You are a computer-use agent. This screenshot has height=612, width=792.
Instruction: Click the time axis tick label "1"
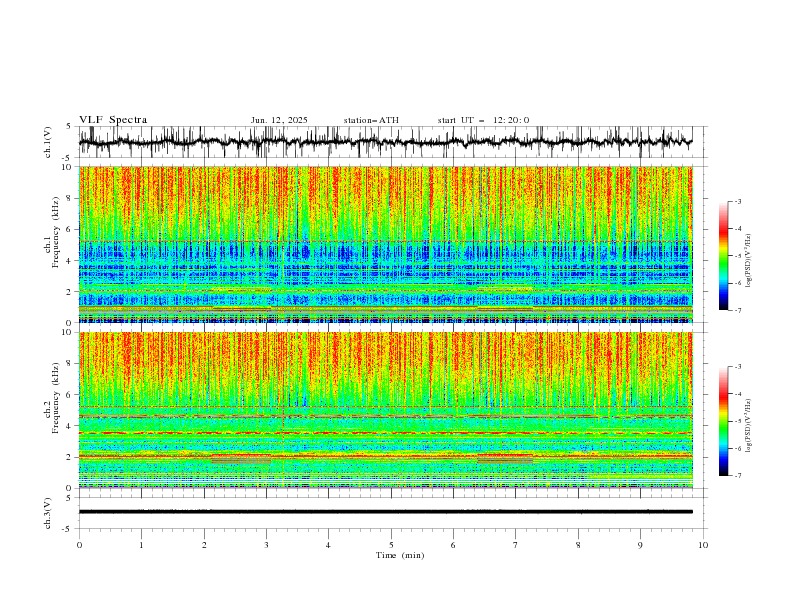point(141,545)
